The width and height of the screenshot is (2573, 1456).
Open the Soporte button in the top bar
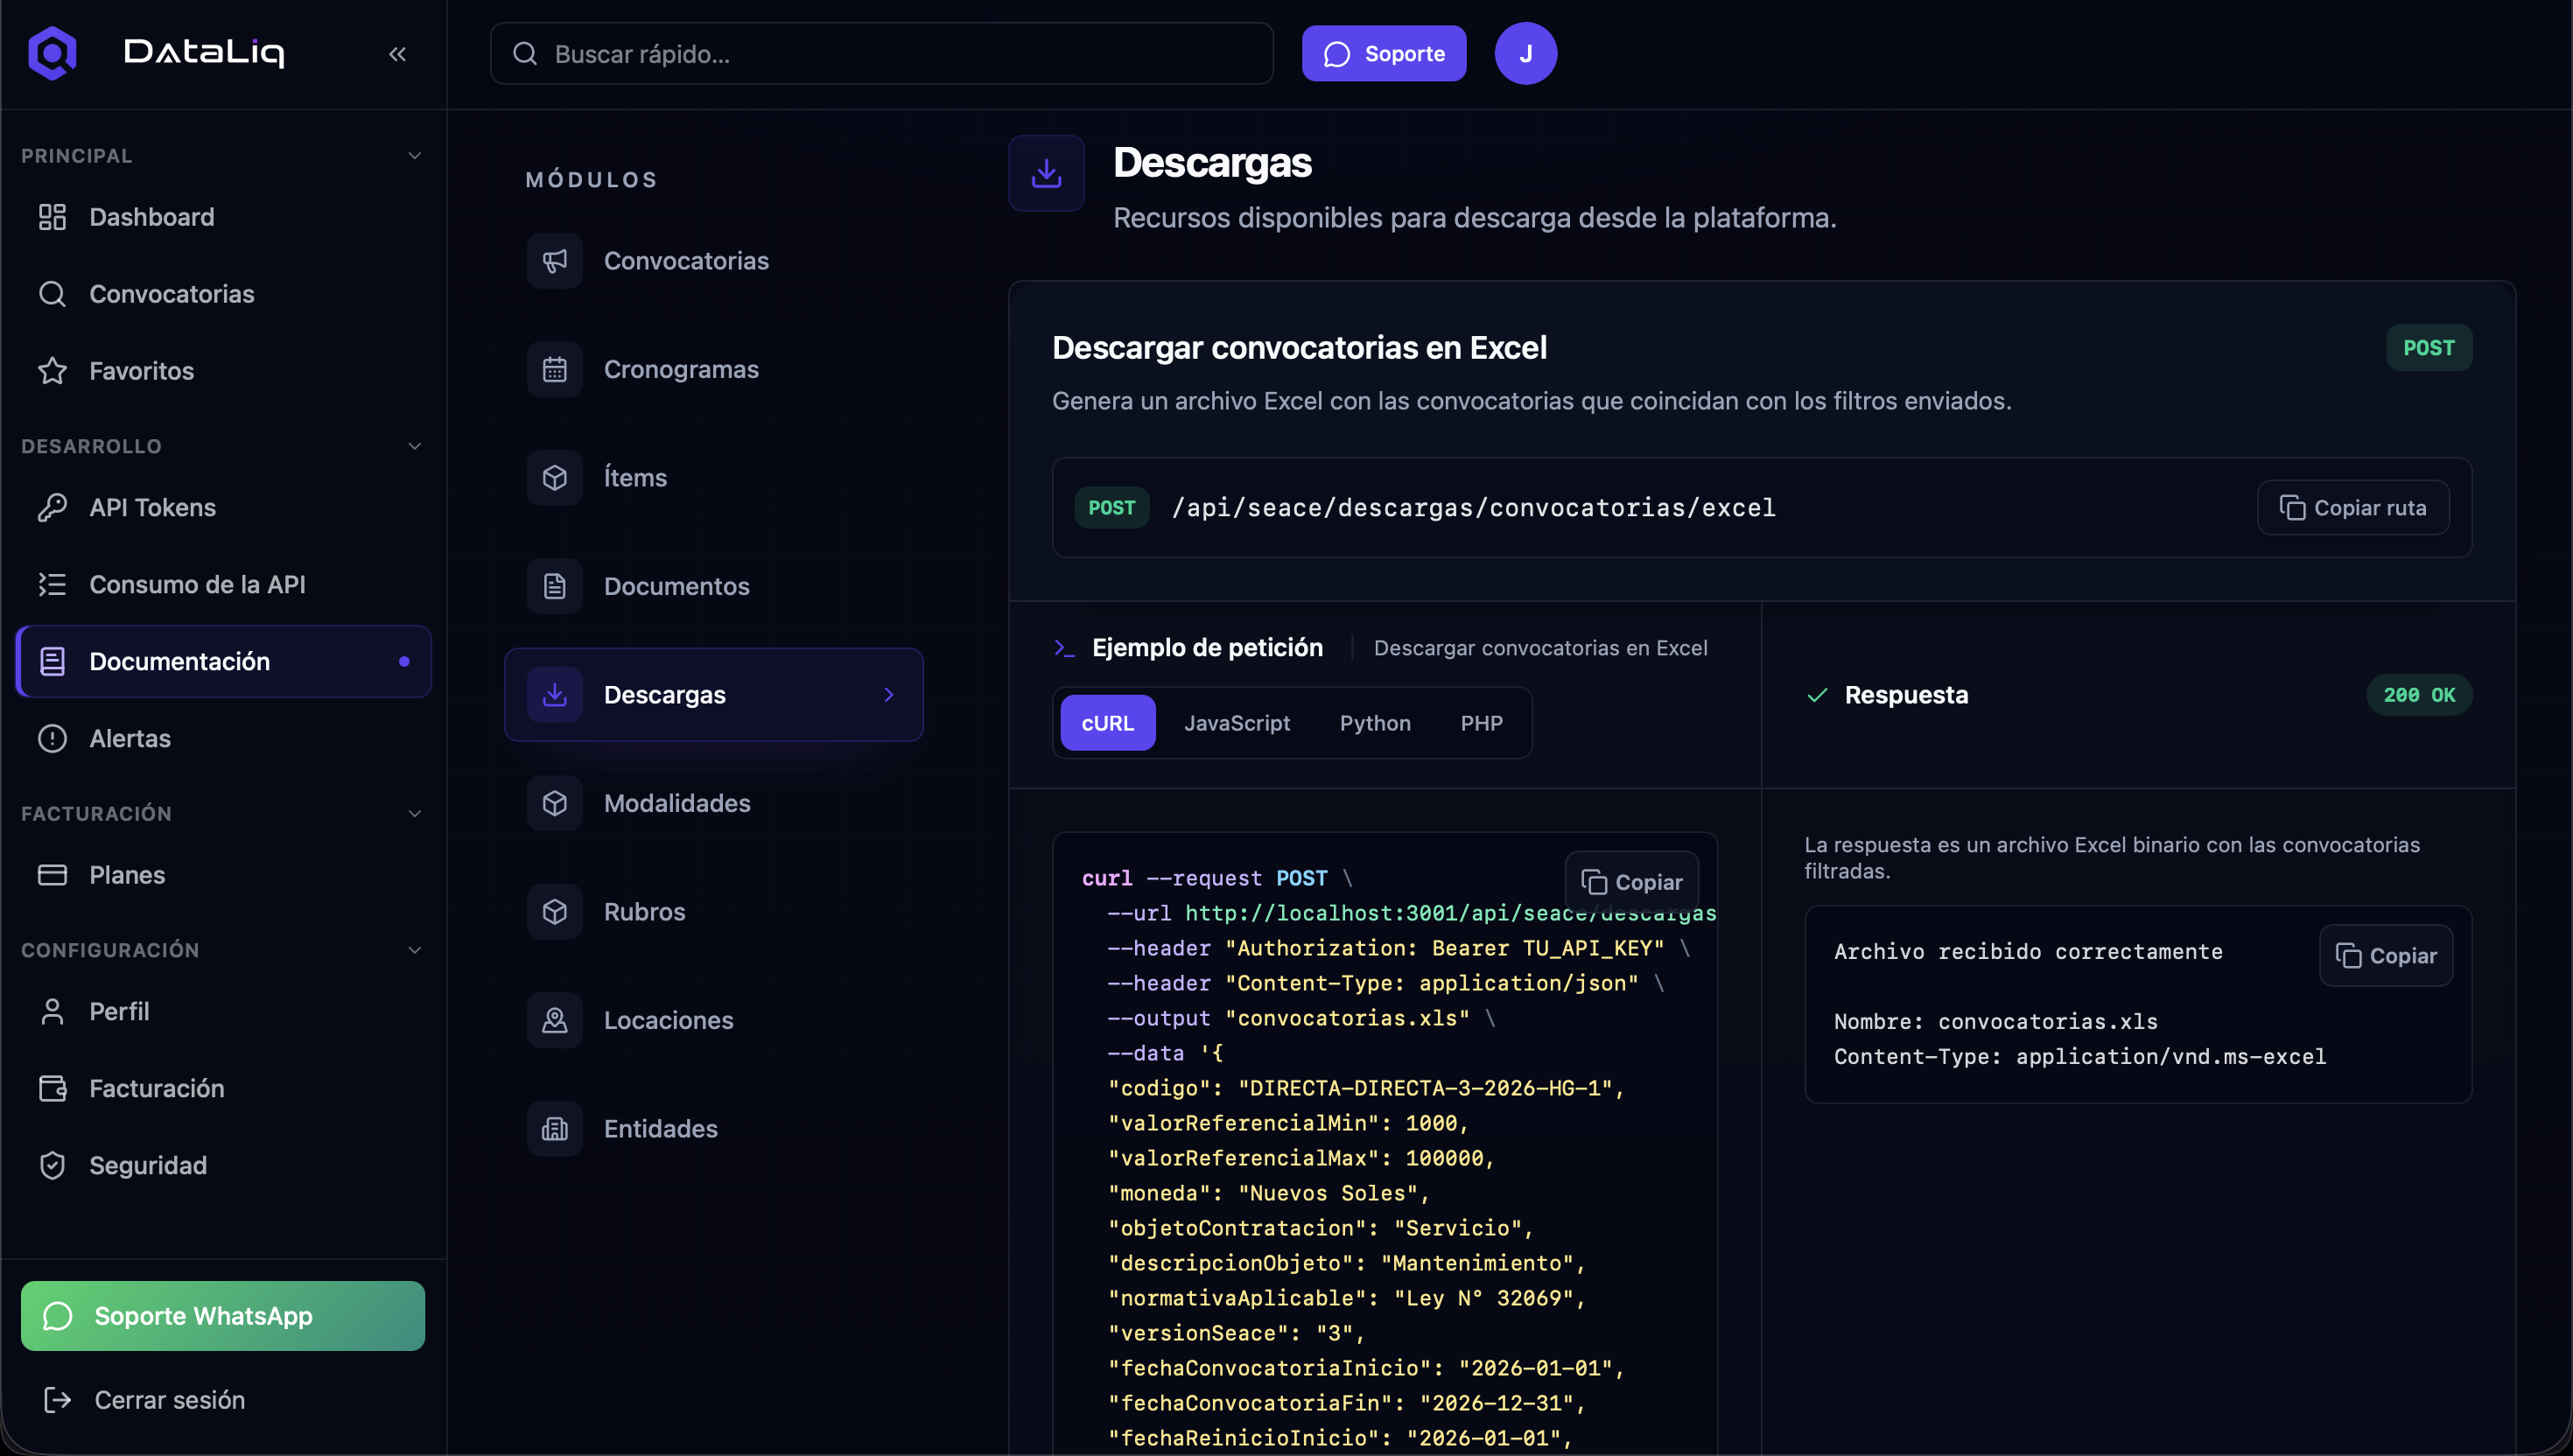(1383, 54)
